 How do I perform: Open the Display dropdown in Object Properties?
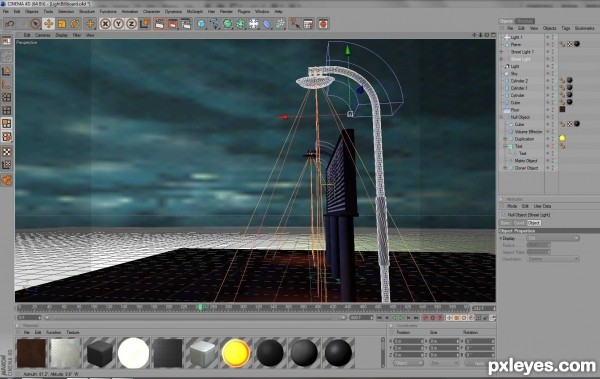[553, 238]
